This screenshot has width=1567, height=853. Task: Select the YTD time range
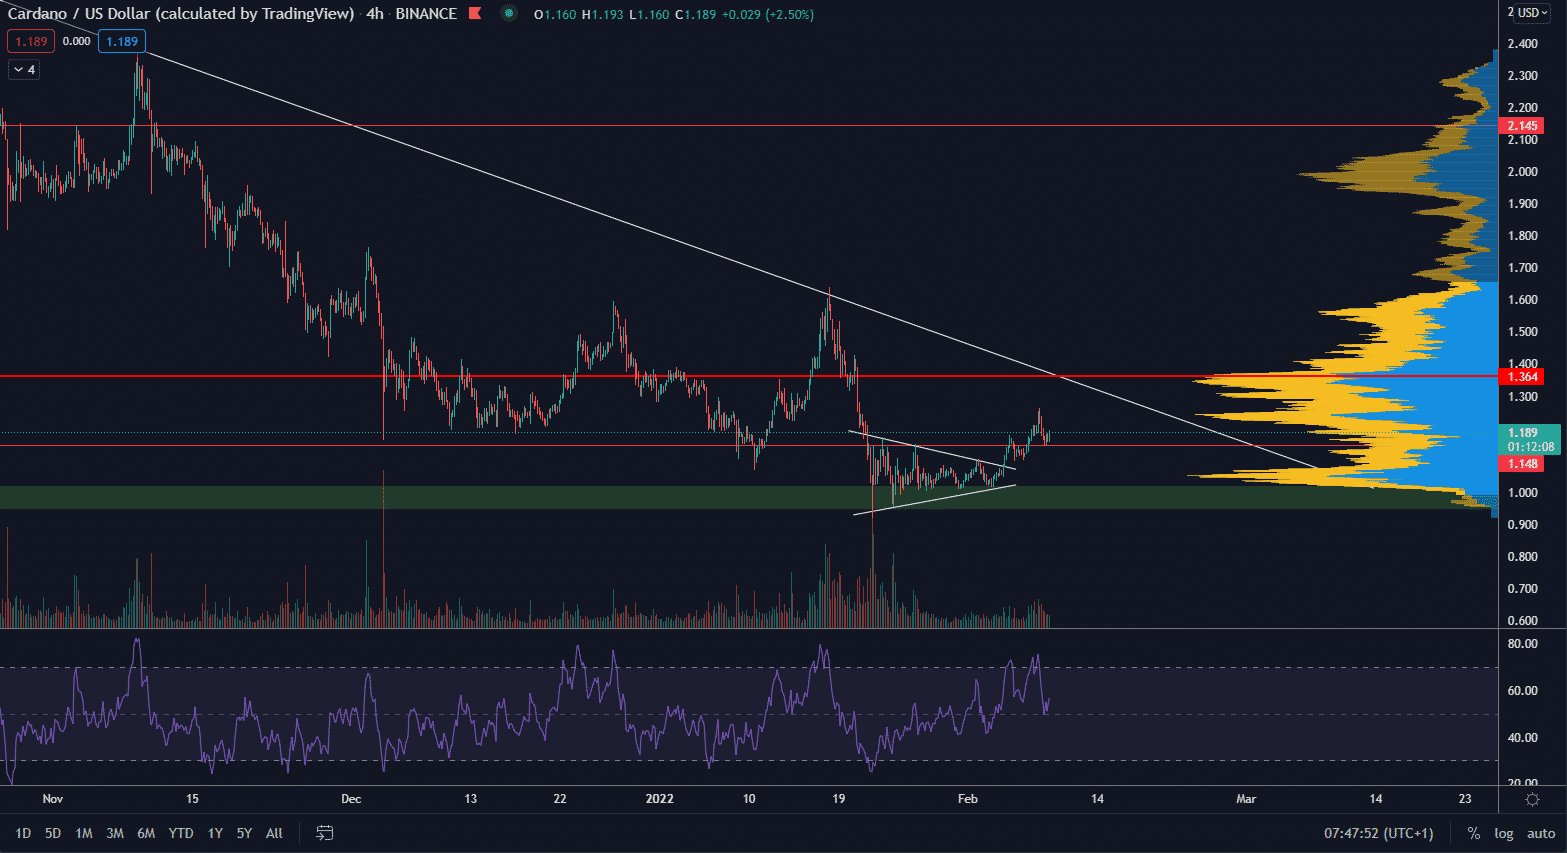[181, 833]
